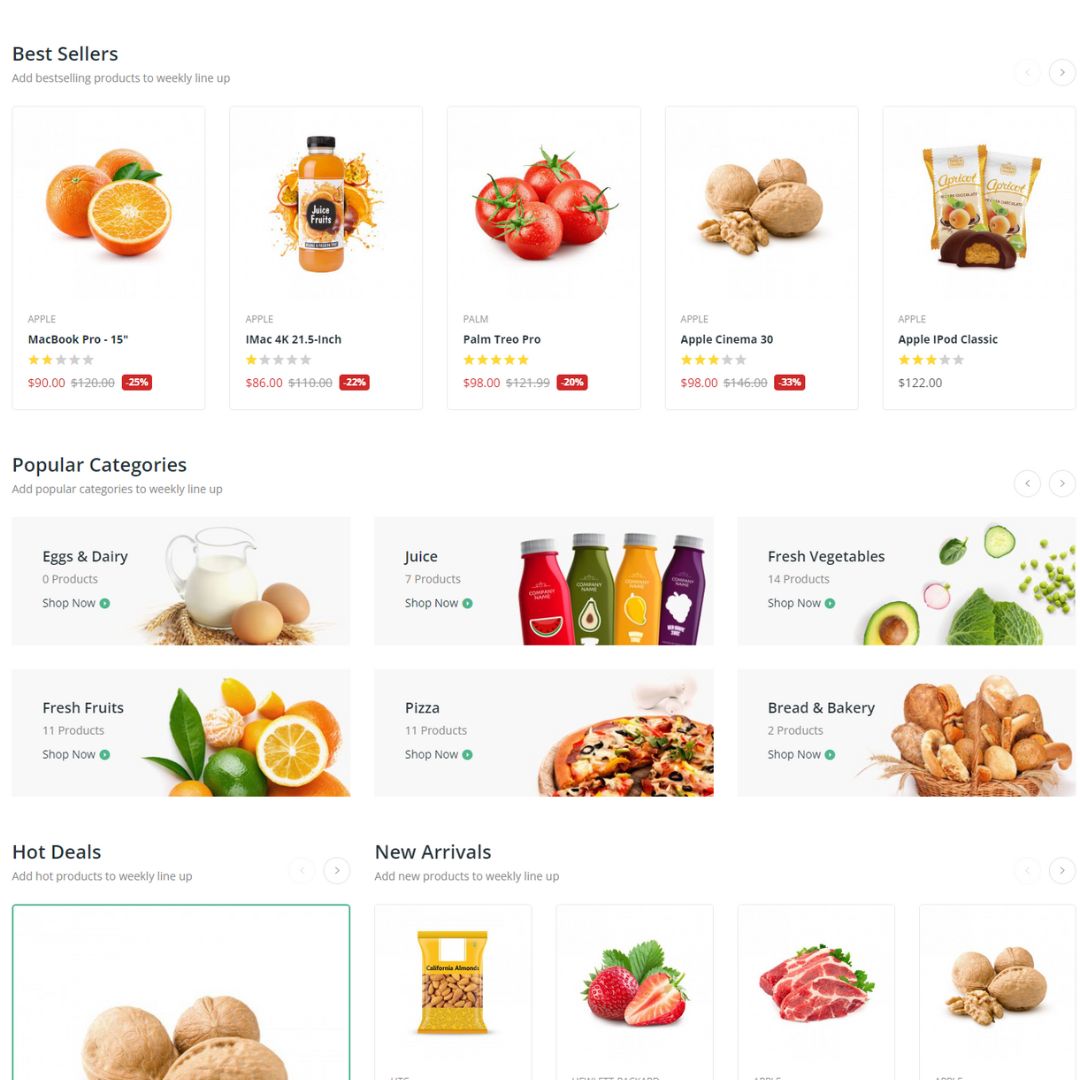Image resolution: width=1080 pixels, height=1080 pixels.
Task: Click next arrow in Popular Categories carousel
Action: pyautogui.click(x=1061, y=484)
